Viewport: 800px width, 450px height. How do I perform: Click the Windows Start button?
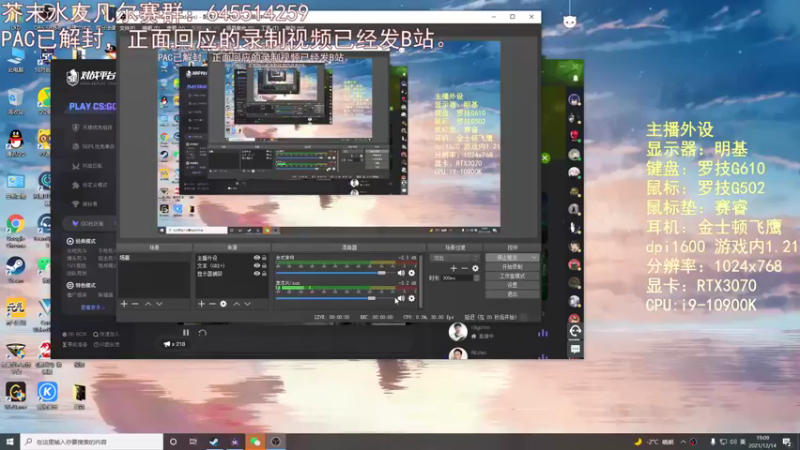[x=10, y=442]
